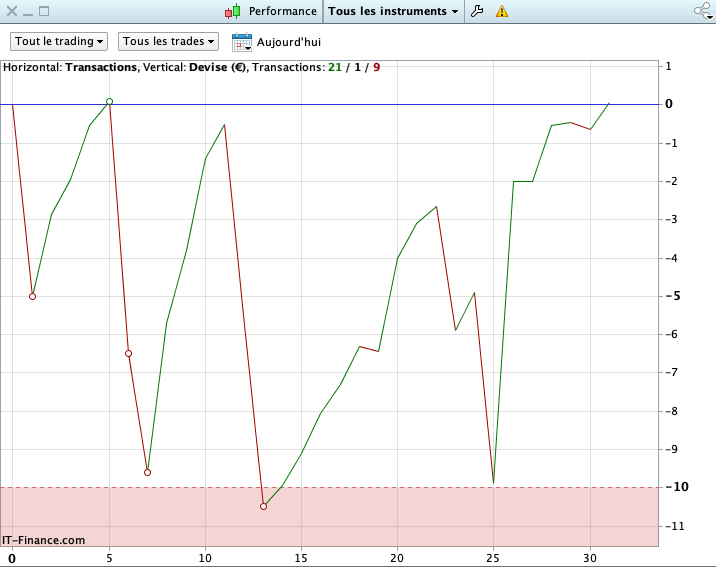Viewport: 716px width, 570px height.
Task: Click the '25' tick on horizontal axis
Action: [x=493, y=558]
